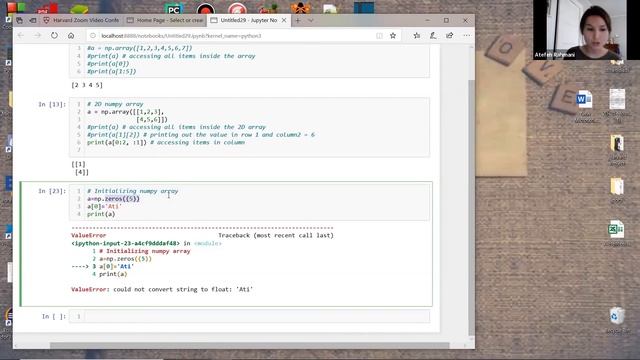The image size is (640, 360).
Task: Click the Zoom participant video thumbnail
Action: pyautogui.click(x=586, y=30)
